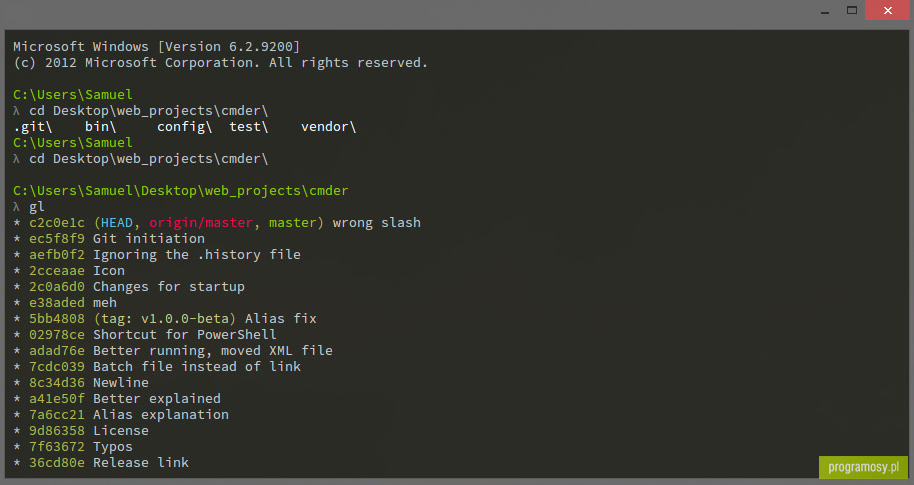Click commit hash 5bb4808
The height and width of the screenshot is (485, 914).
[57, 319]
